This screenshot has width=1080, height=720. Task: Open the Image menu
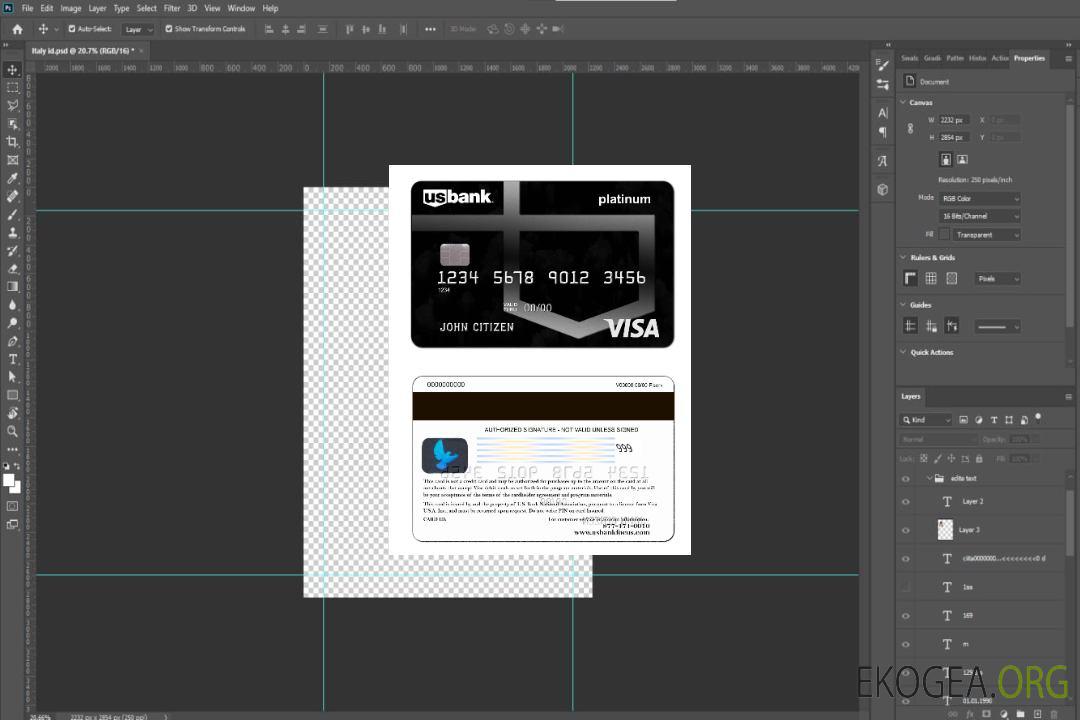[70, 8]
